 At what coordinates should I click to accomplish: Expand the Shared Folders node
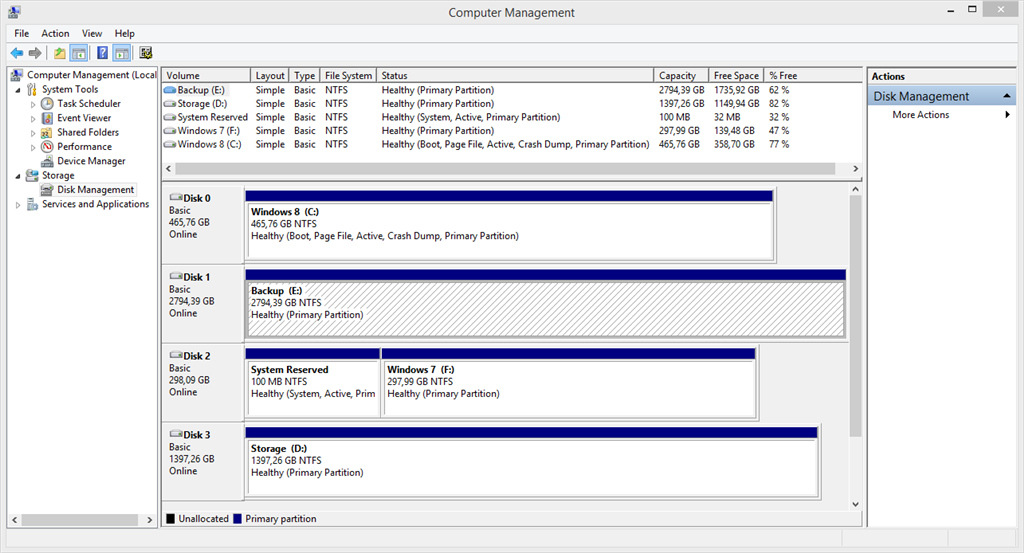(x=33, y=133)
